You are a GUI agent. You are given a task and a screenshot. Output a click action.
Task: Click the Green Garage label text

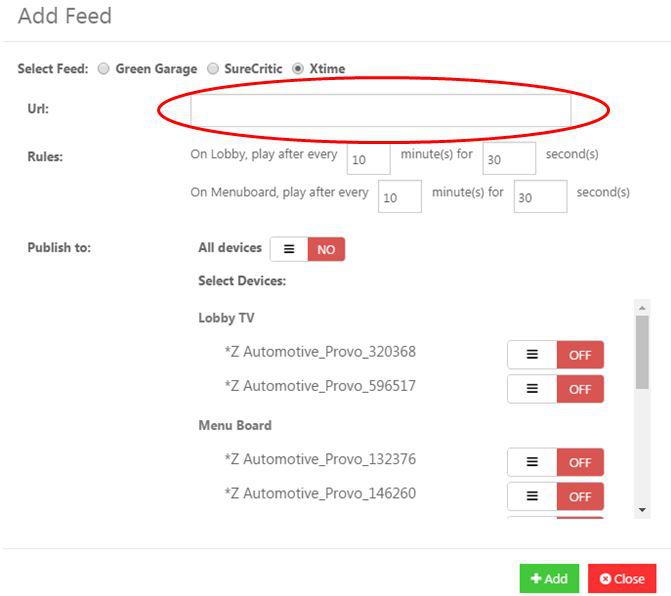click(156, 69)
